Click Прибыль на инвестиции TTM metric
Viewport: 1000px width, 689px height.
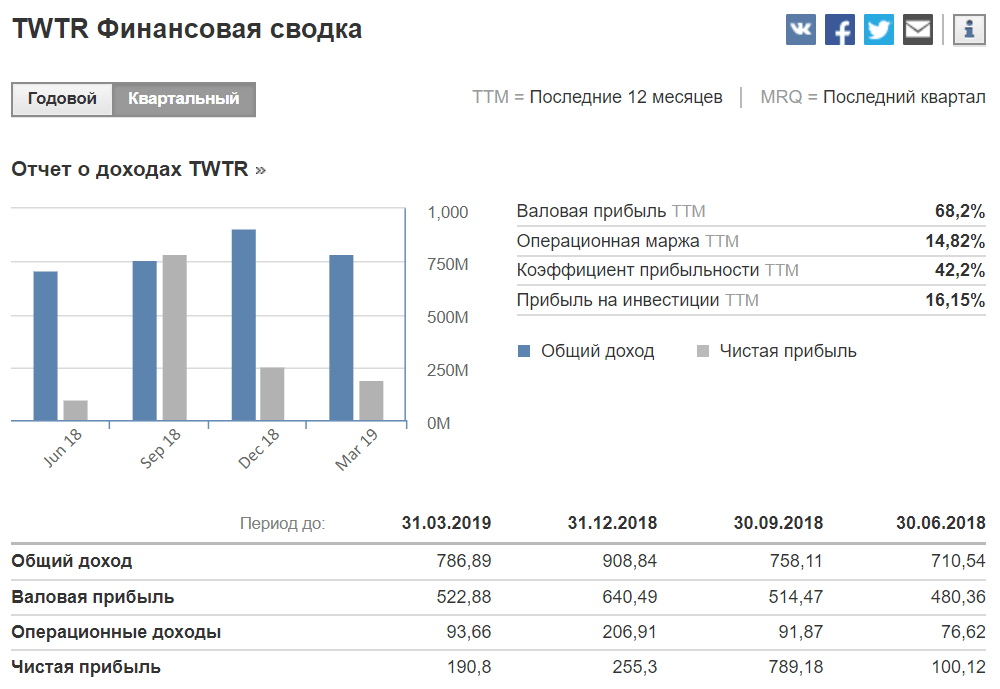[x=637, y=300]
